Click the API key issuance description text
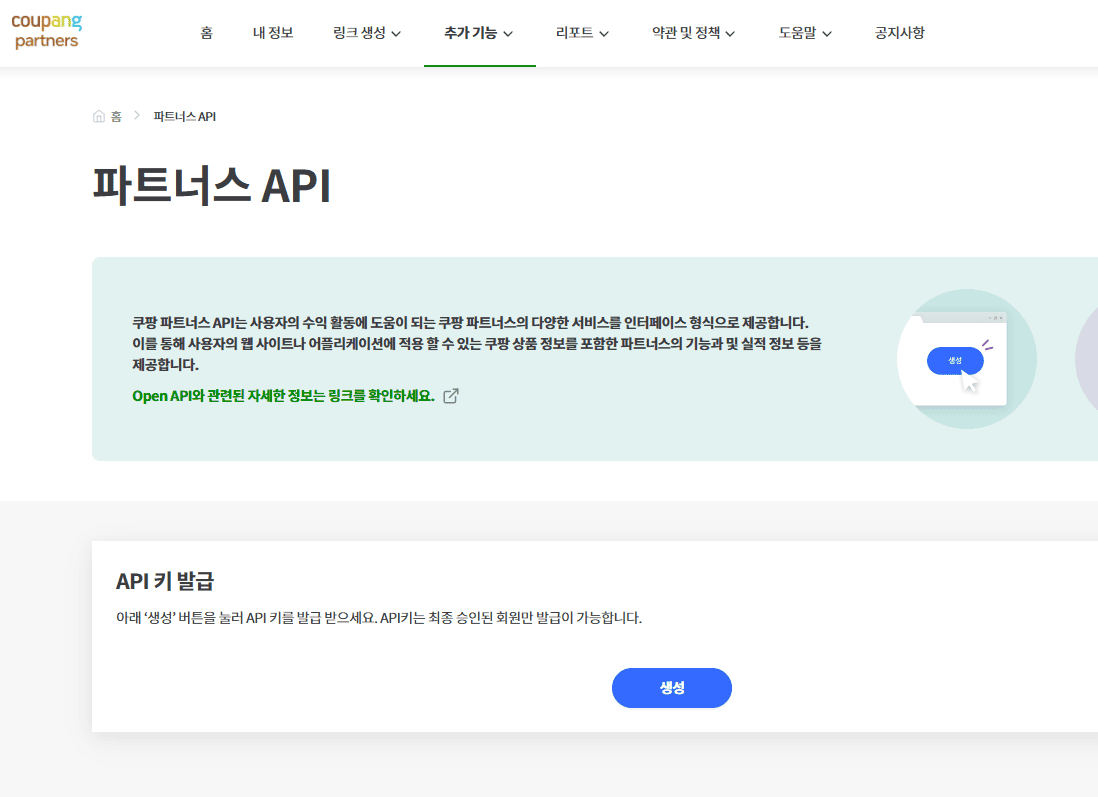The width and height of the screenshot is (1098, 797). (x=379, y=618)
